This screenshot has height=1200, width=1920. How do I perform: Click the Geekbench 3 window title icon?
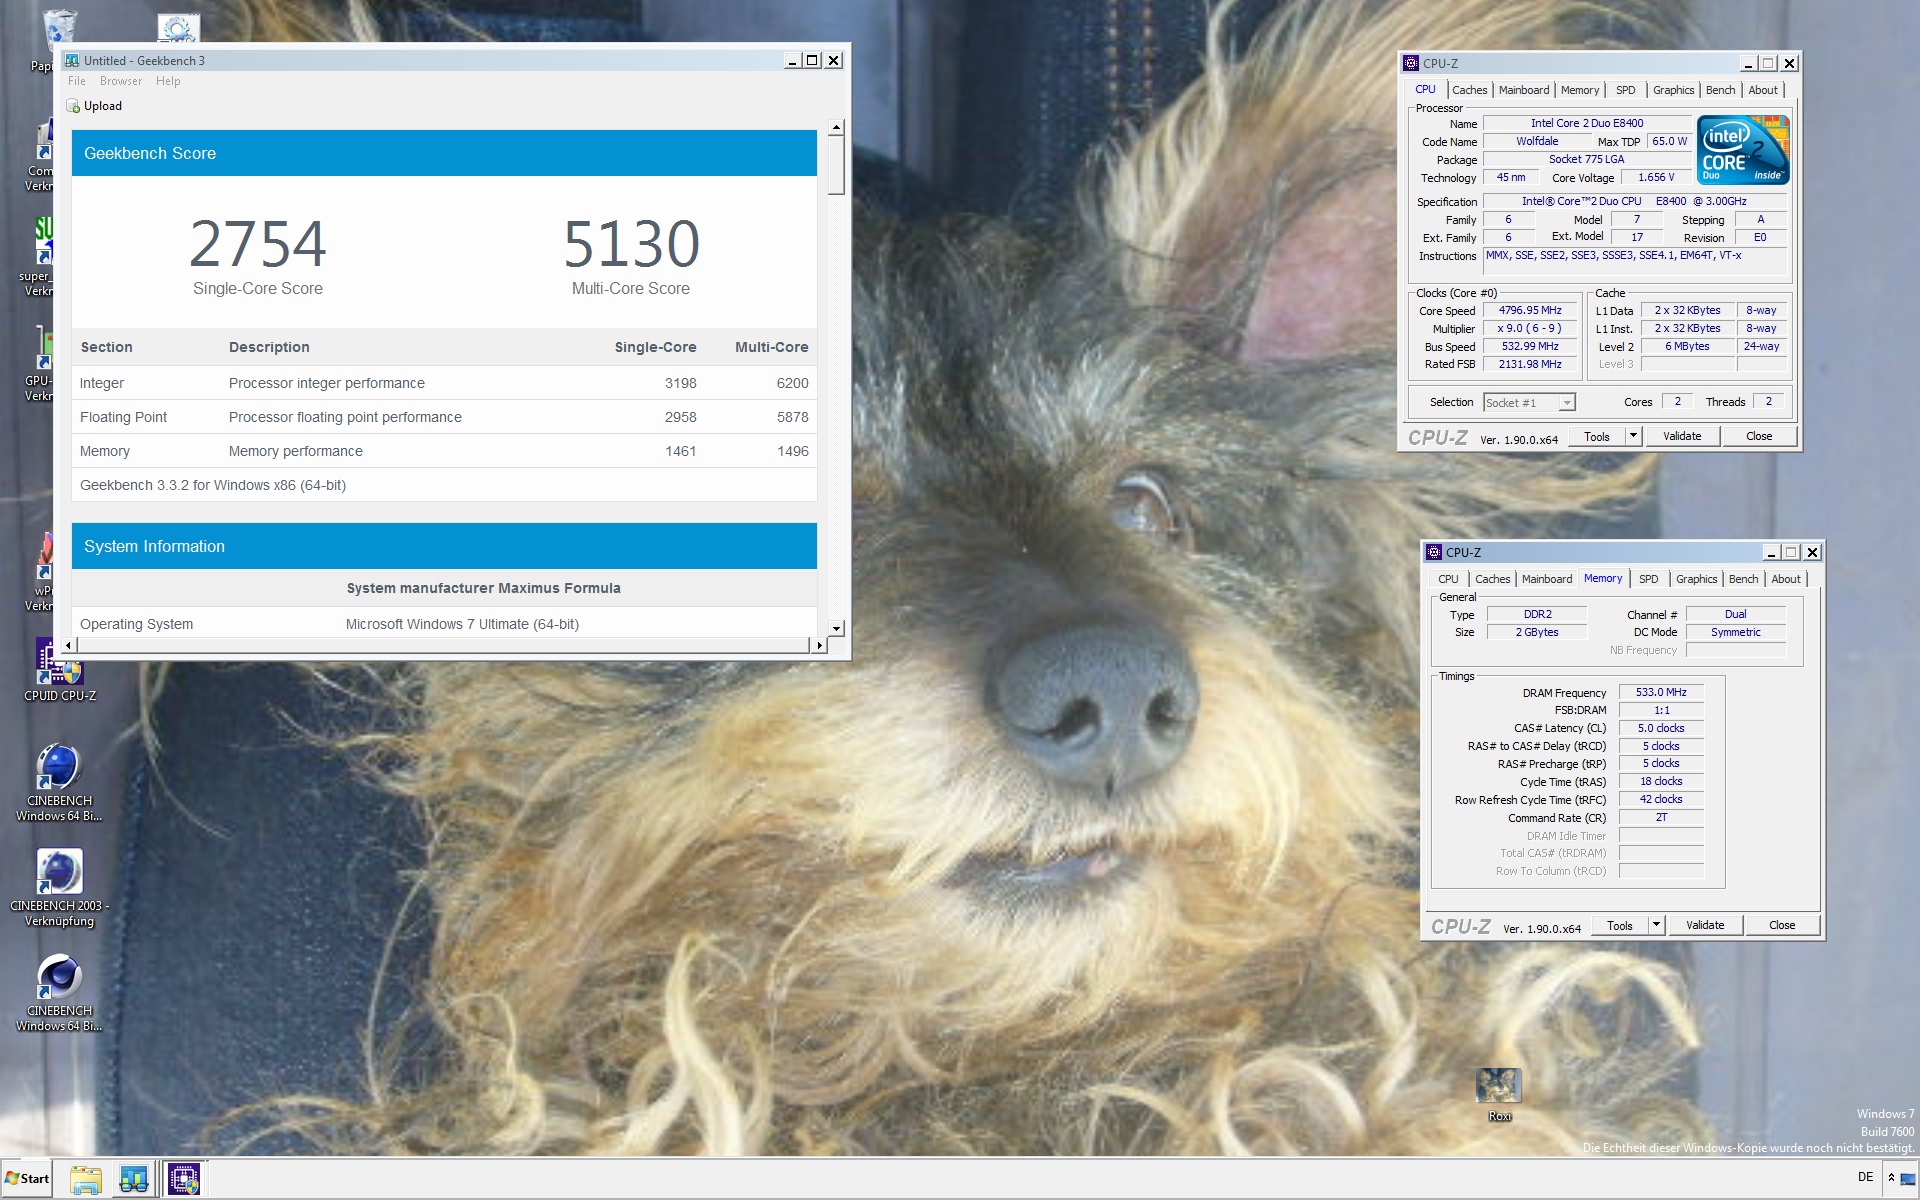(x=72, y=61)
